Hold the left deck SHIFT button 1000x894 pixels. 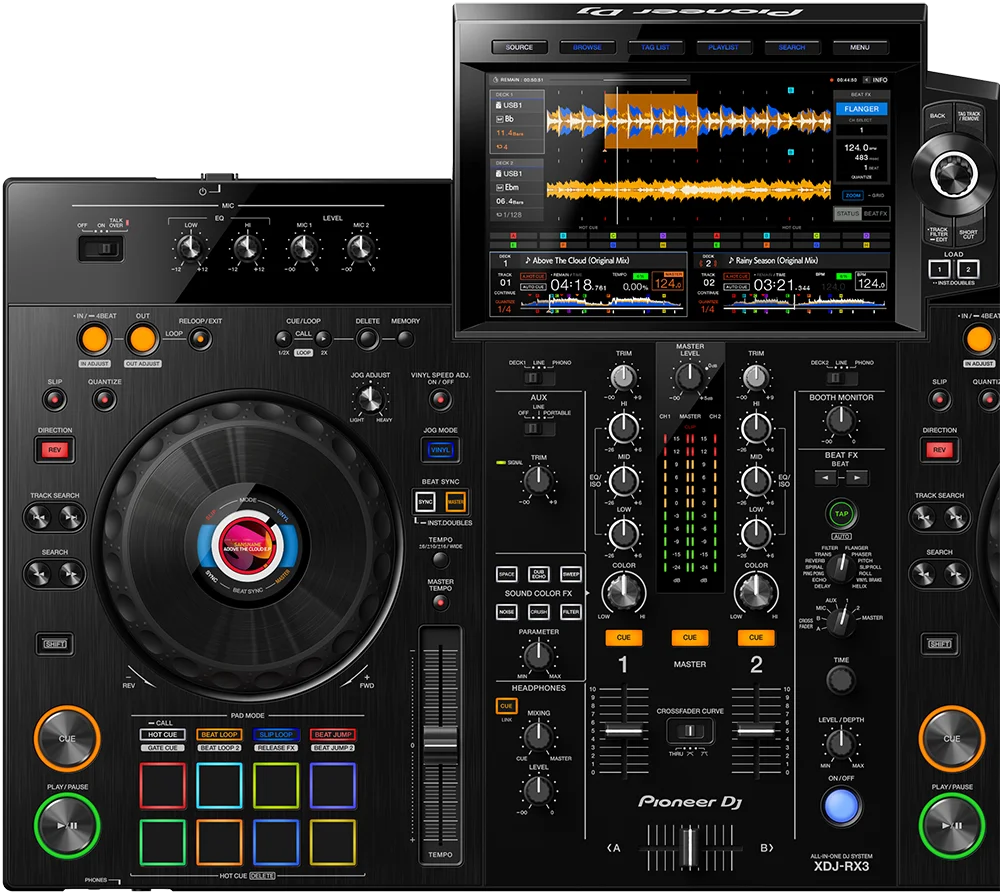(55, 644)
